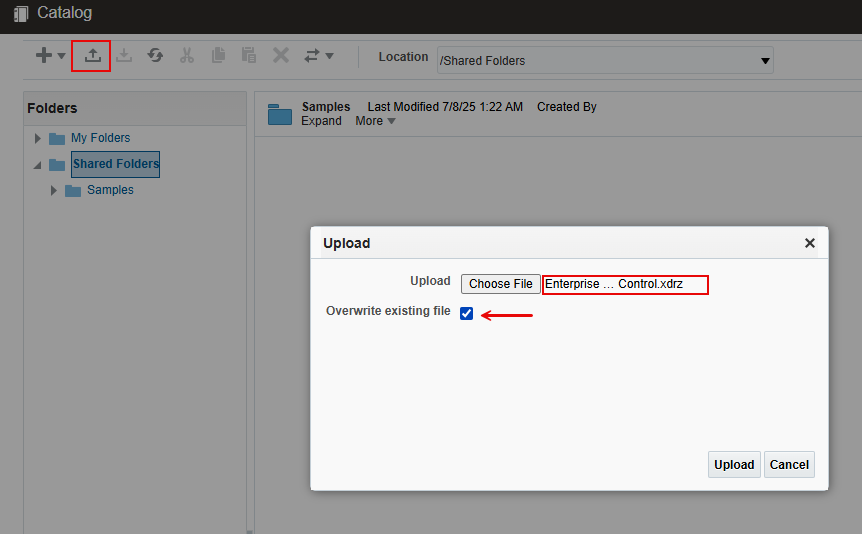
Task: Uncheck the Overwrite existing file checkbox
Action: pyautogui.click(x=466, y=313)
